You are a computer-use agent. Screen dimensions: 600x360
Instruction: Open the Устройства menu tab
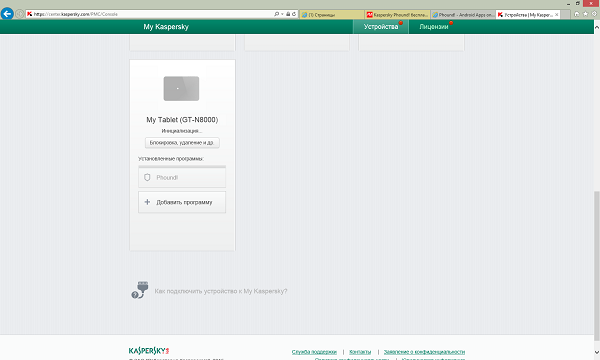pos(381,27)
